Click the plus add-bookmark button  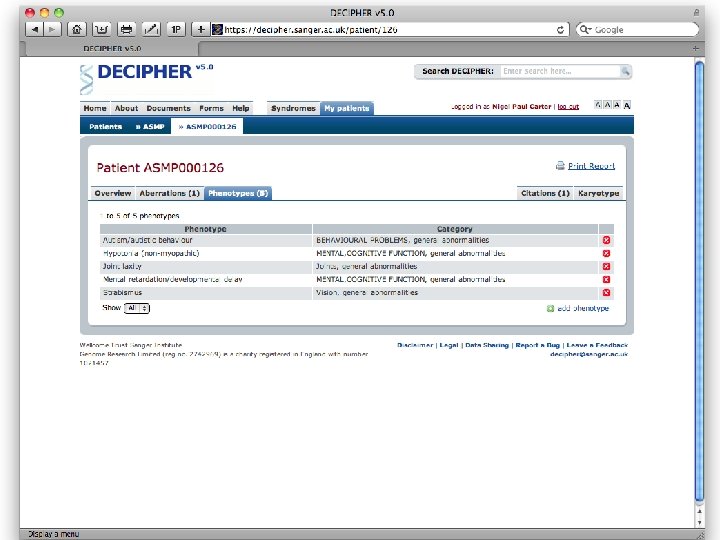point(201,30)
